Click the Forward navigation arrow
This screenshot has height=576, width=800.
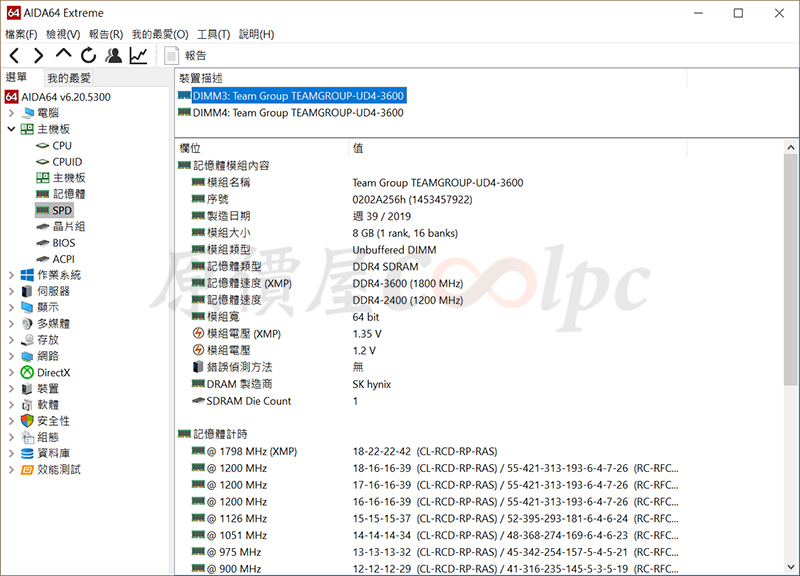[38, 55]
